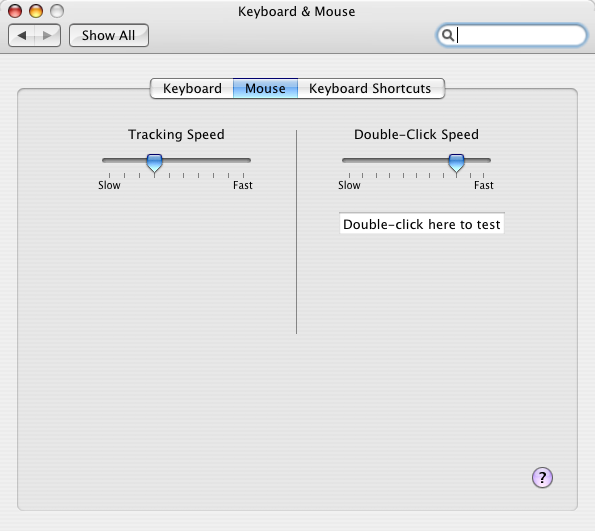Open help with the question mark button
Viewport: 595px width, 531px height.
pos(542,477)
